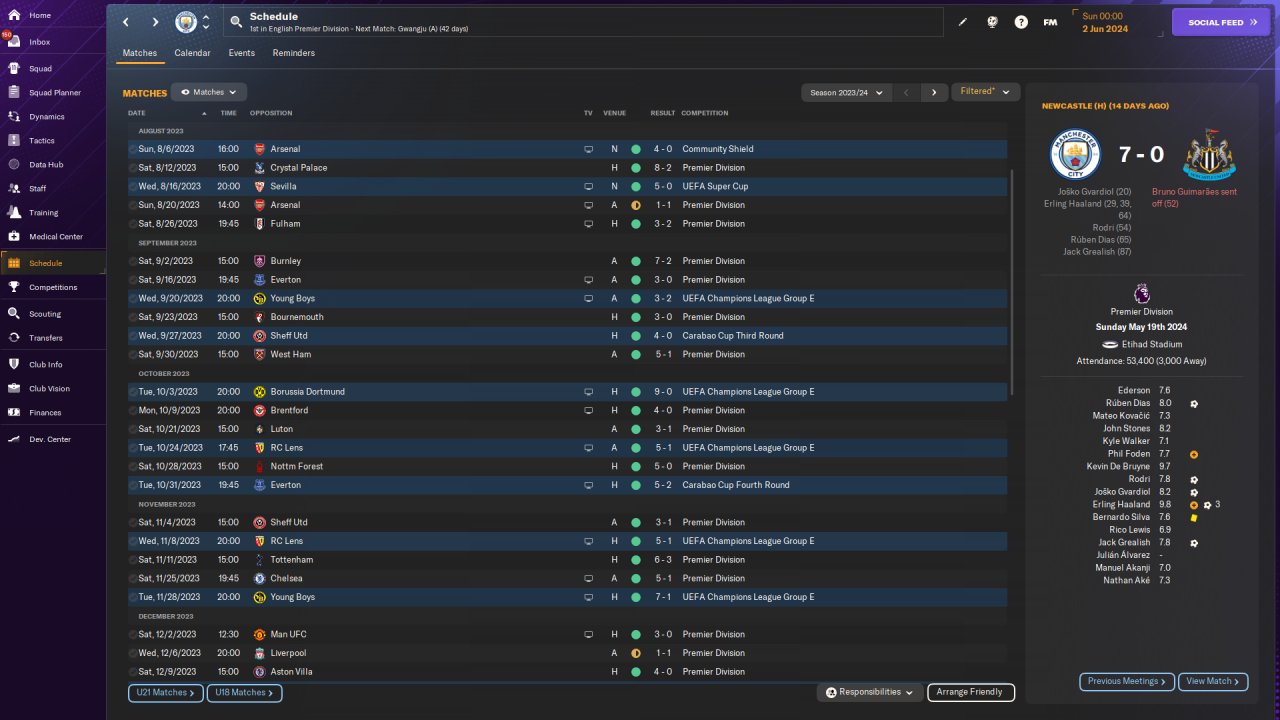Click the forward navigation arrow

pyautogui.click(x=155, y=22)
